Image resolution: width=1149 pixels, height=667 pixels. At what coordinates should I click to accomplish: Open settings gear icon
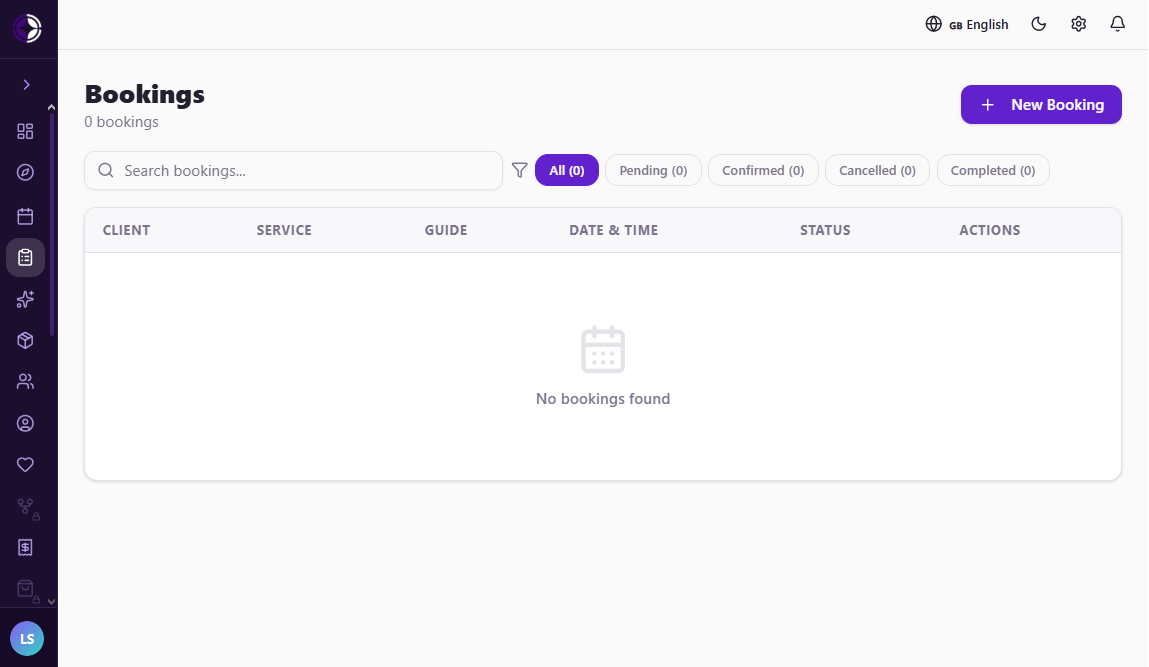1079,24
